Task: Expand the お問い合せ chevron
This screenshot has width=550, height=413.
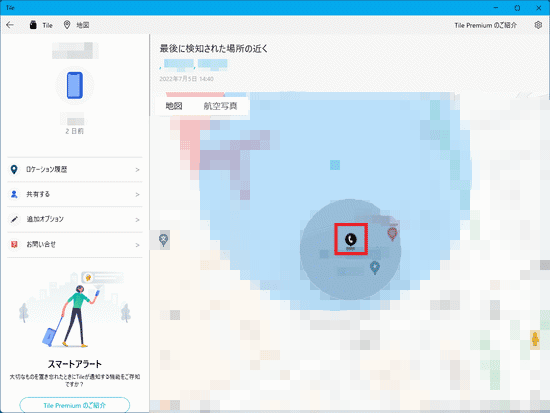Action: (x=138, y=245)
